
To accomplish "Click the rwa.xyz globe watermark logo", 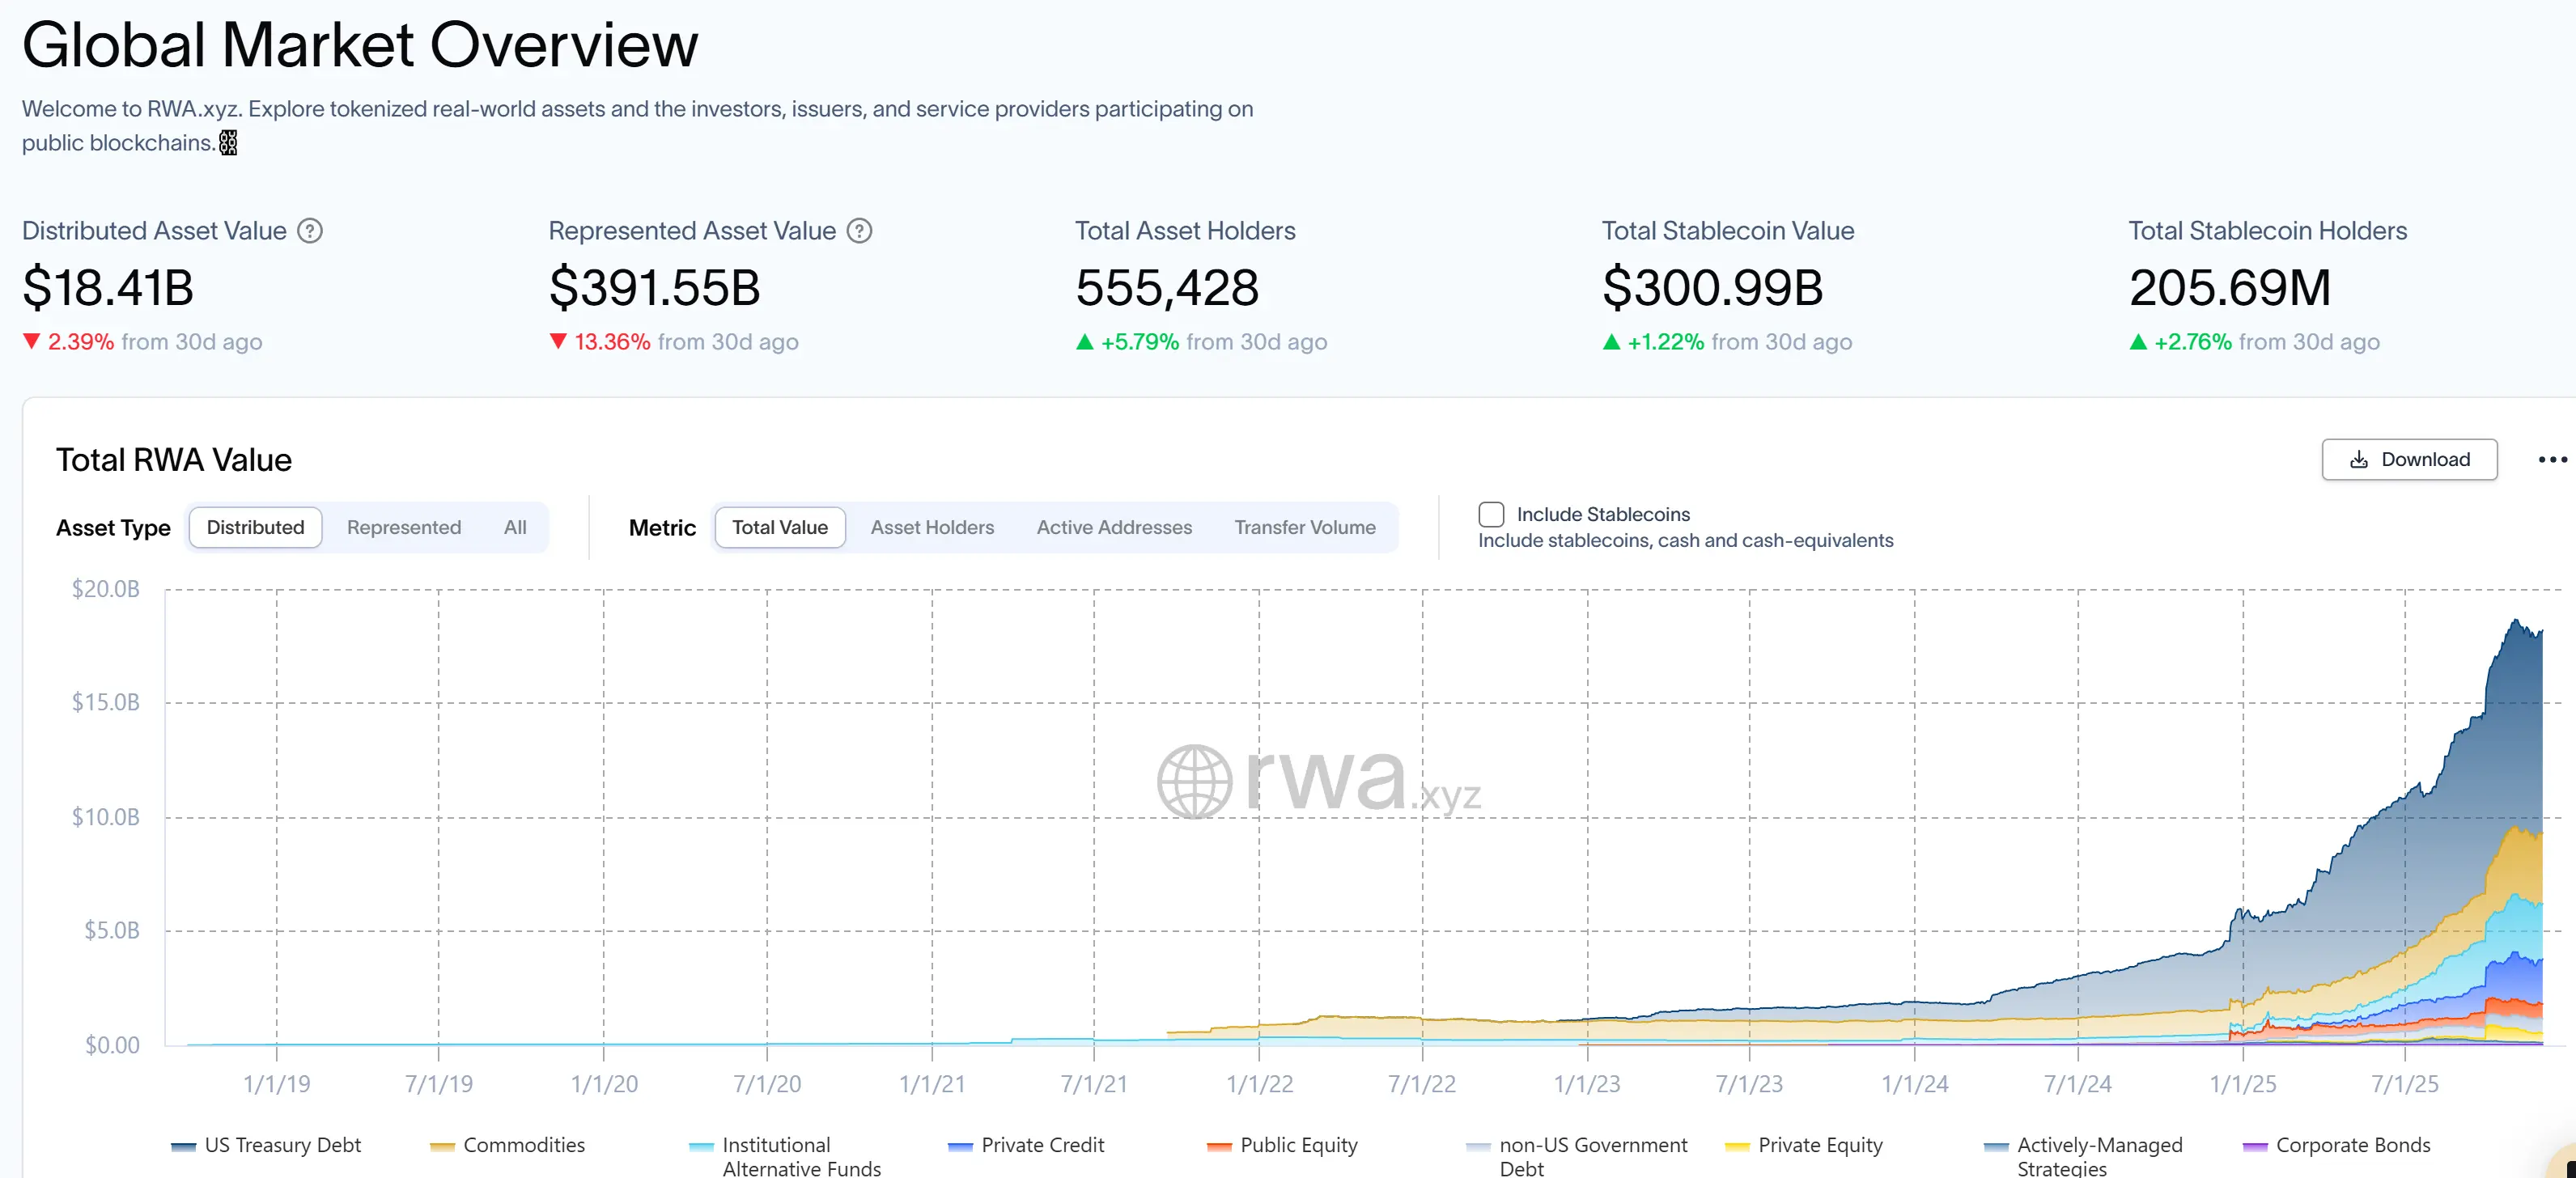I will pyautogui.click(x=1194, y=781).
